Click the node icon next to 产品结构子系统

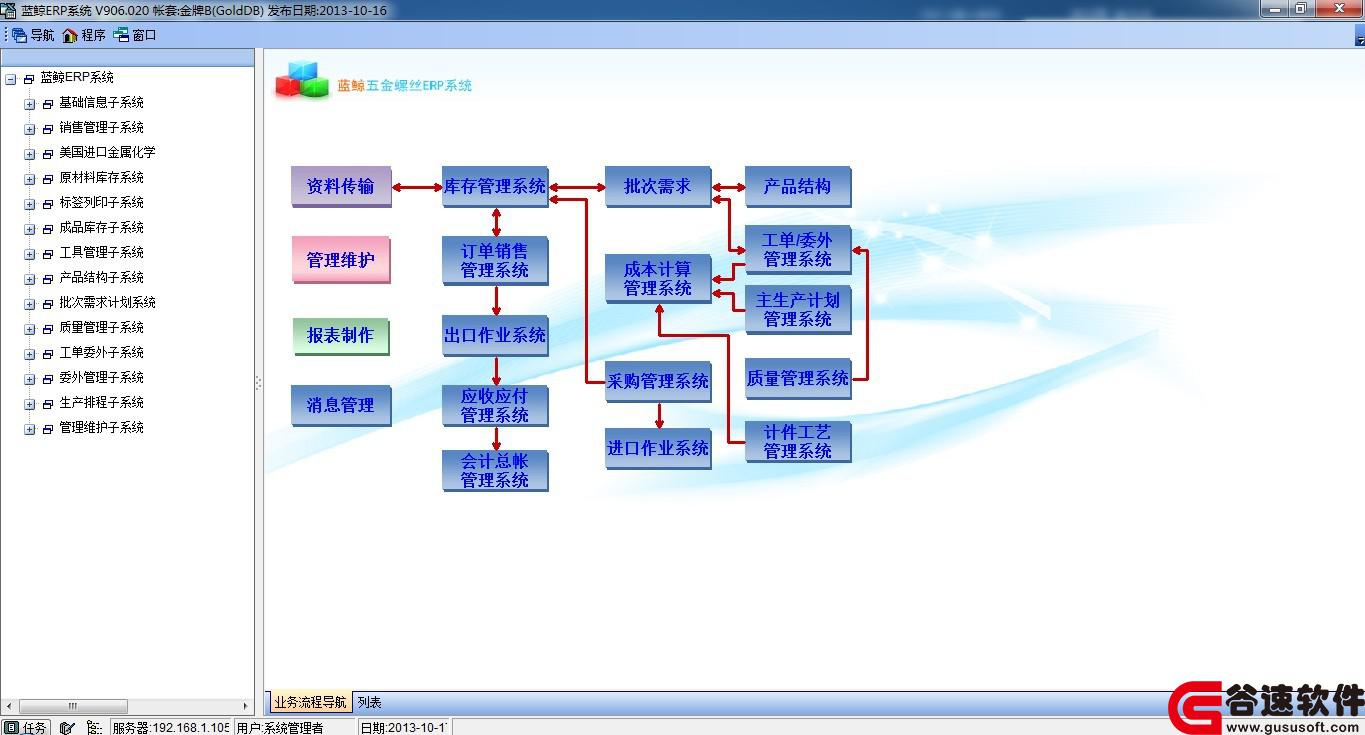[x=48, y=278]
